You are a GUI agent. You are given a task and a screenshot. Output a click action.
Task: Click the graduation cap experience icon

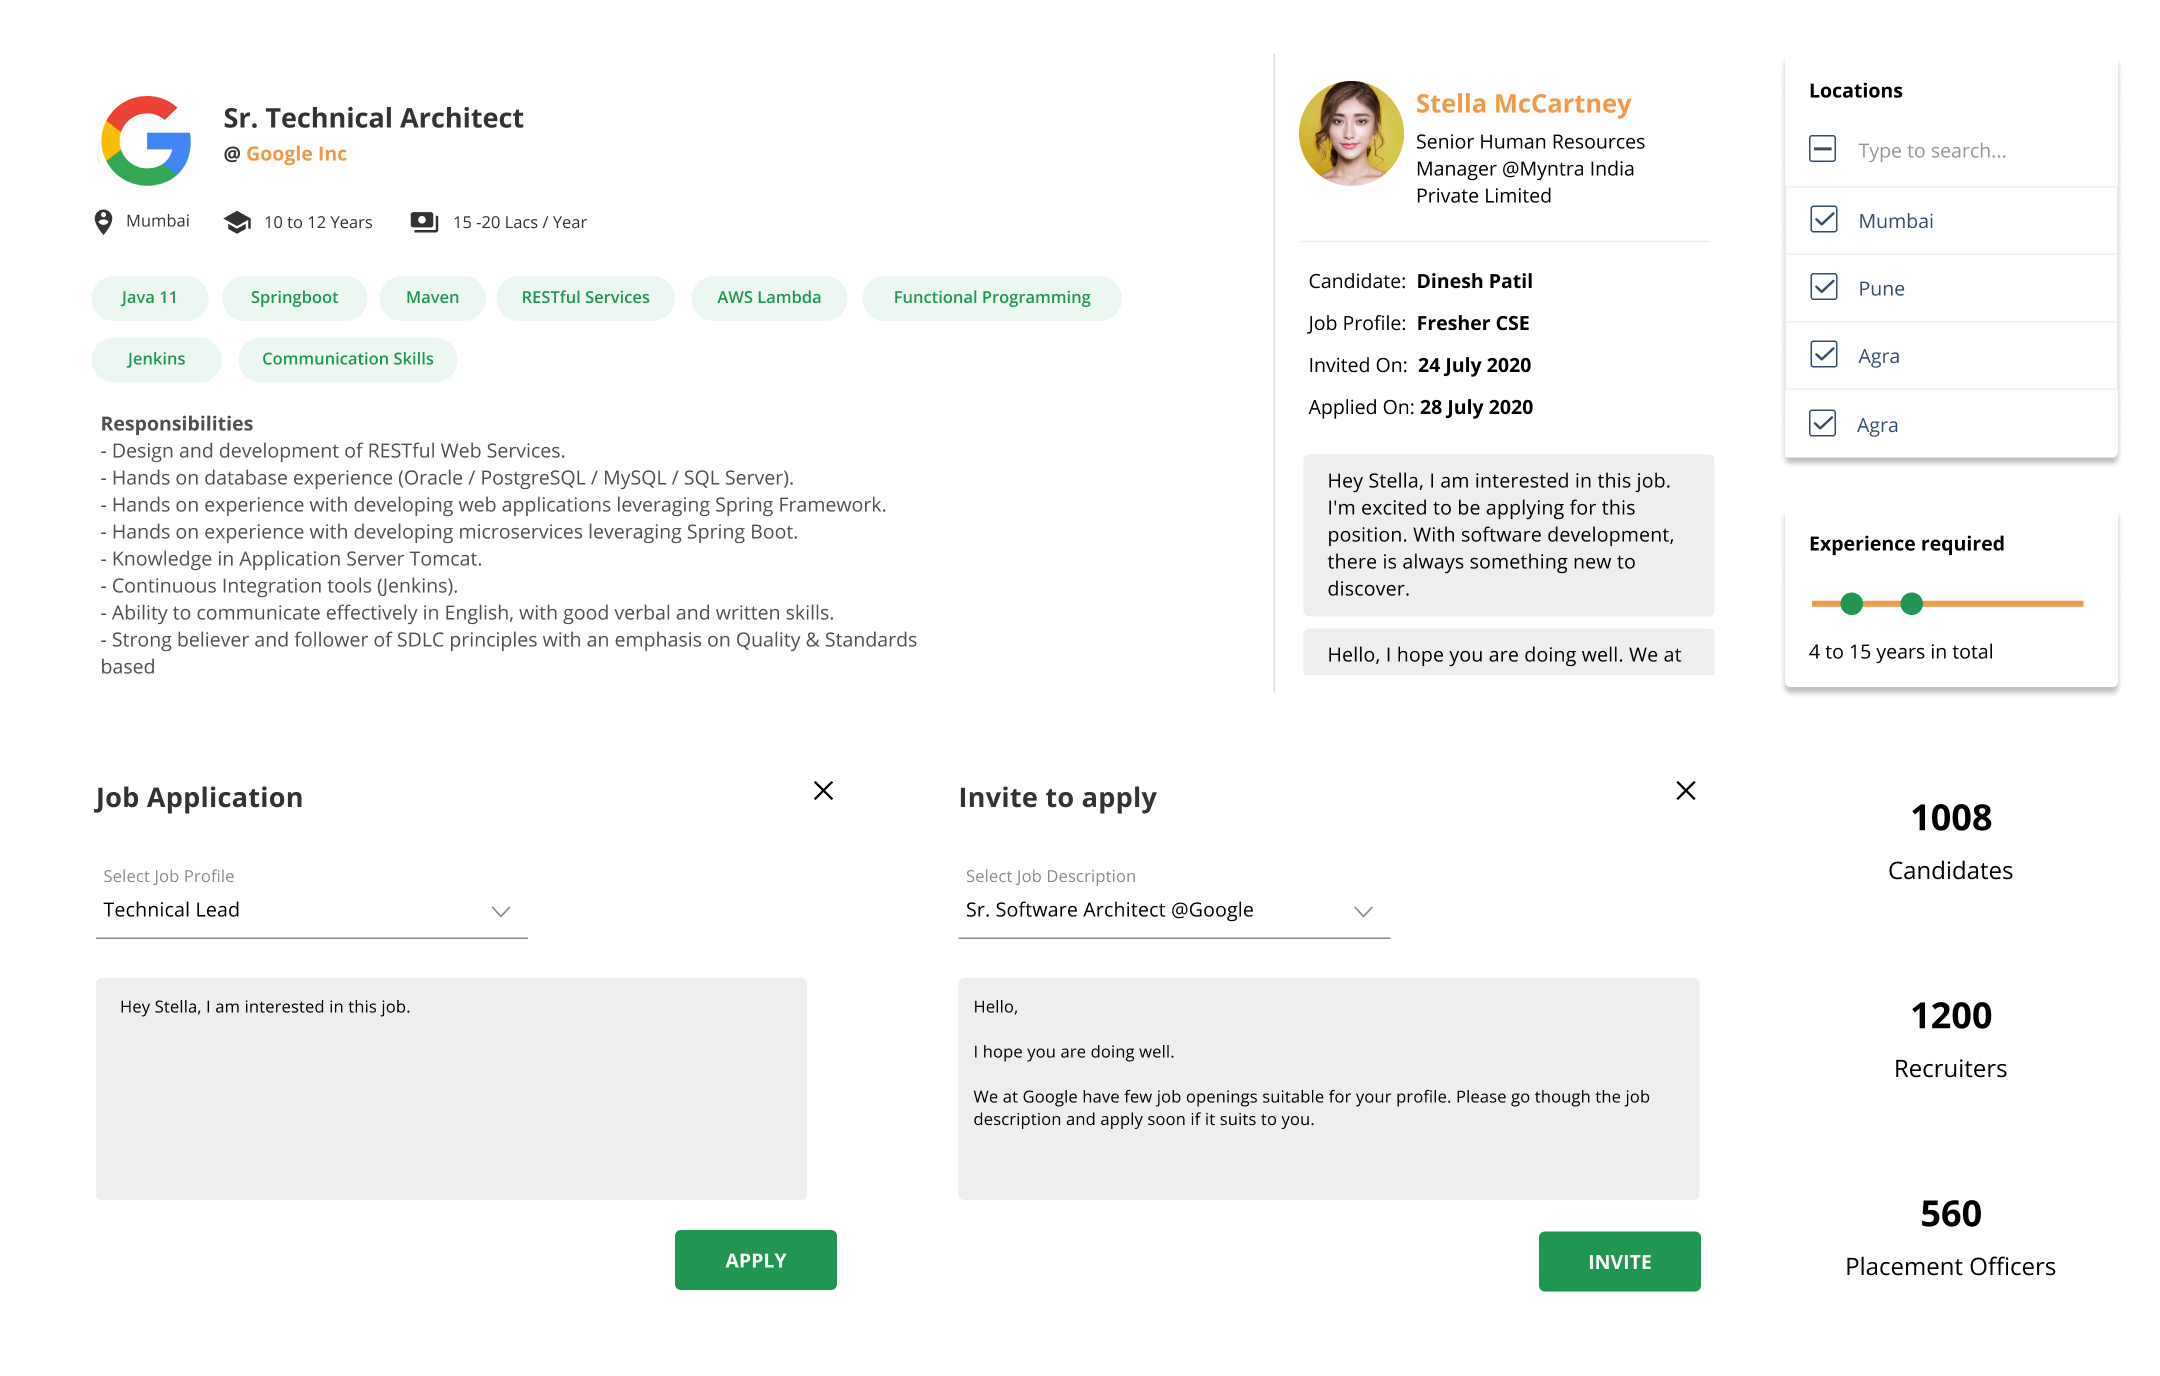(x=237, y=222)
